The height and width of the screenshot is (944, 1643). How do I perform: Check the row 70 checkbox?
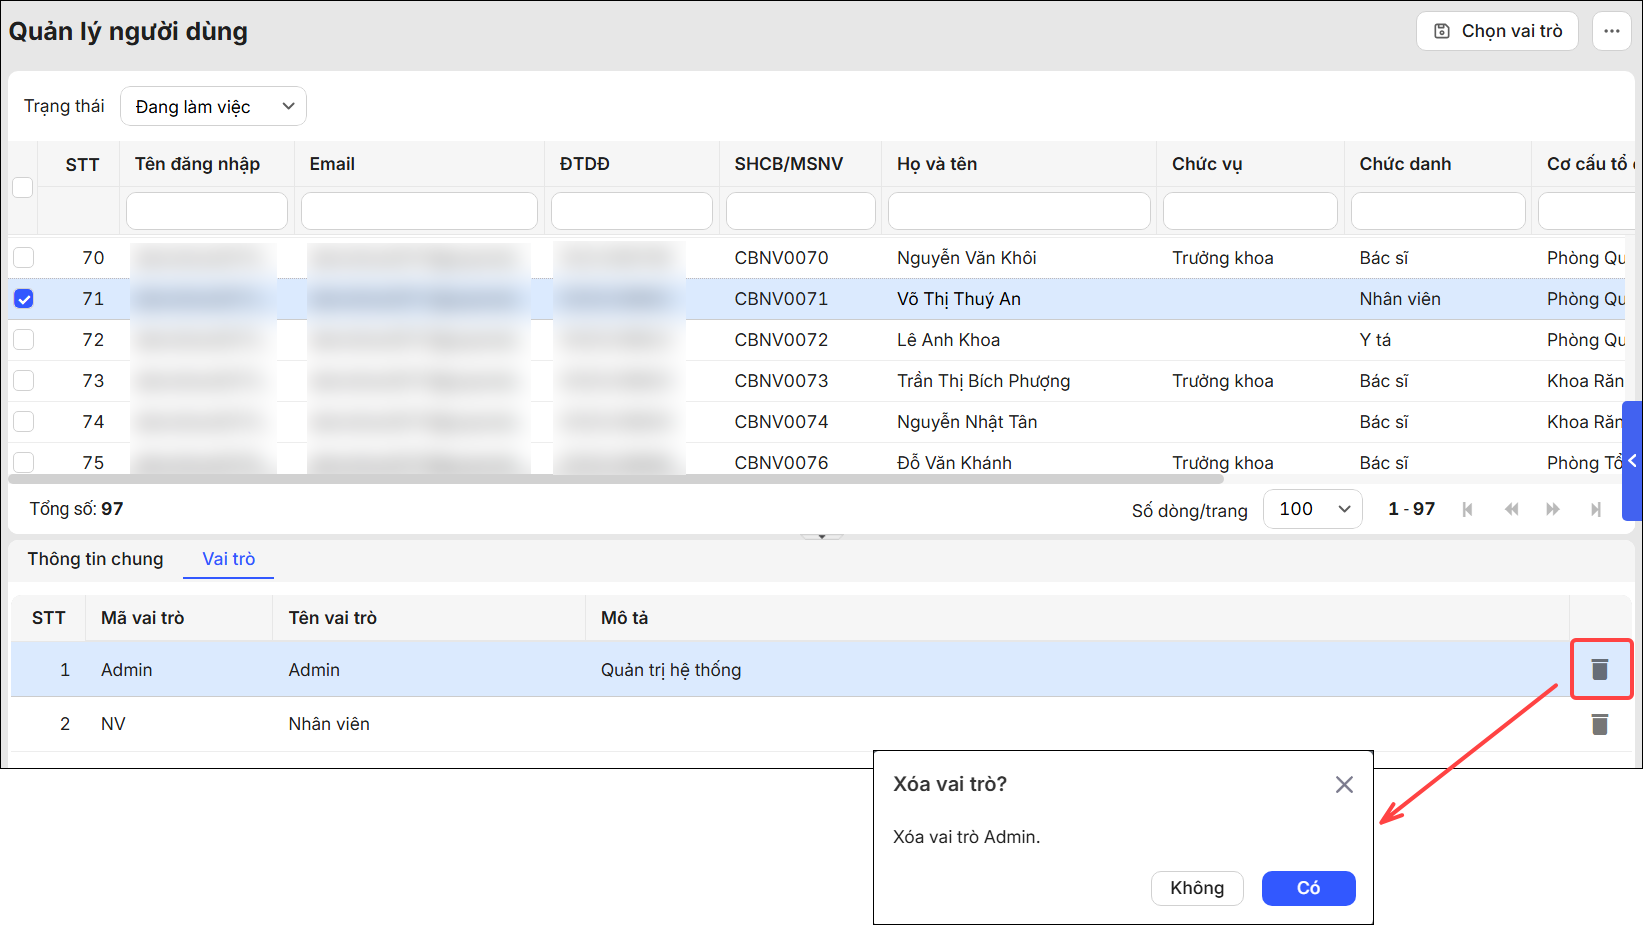pos(24,258)
